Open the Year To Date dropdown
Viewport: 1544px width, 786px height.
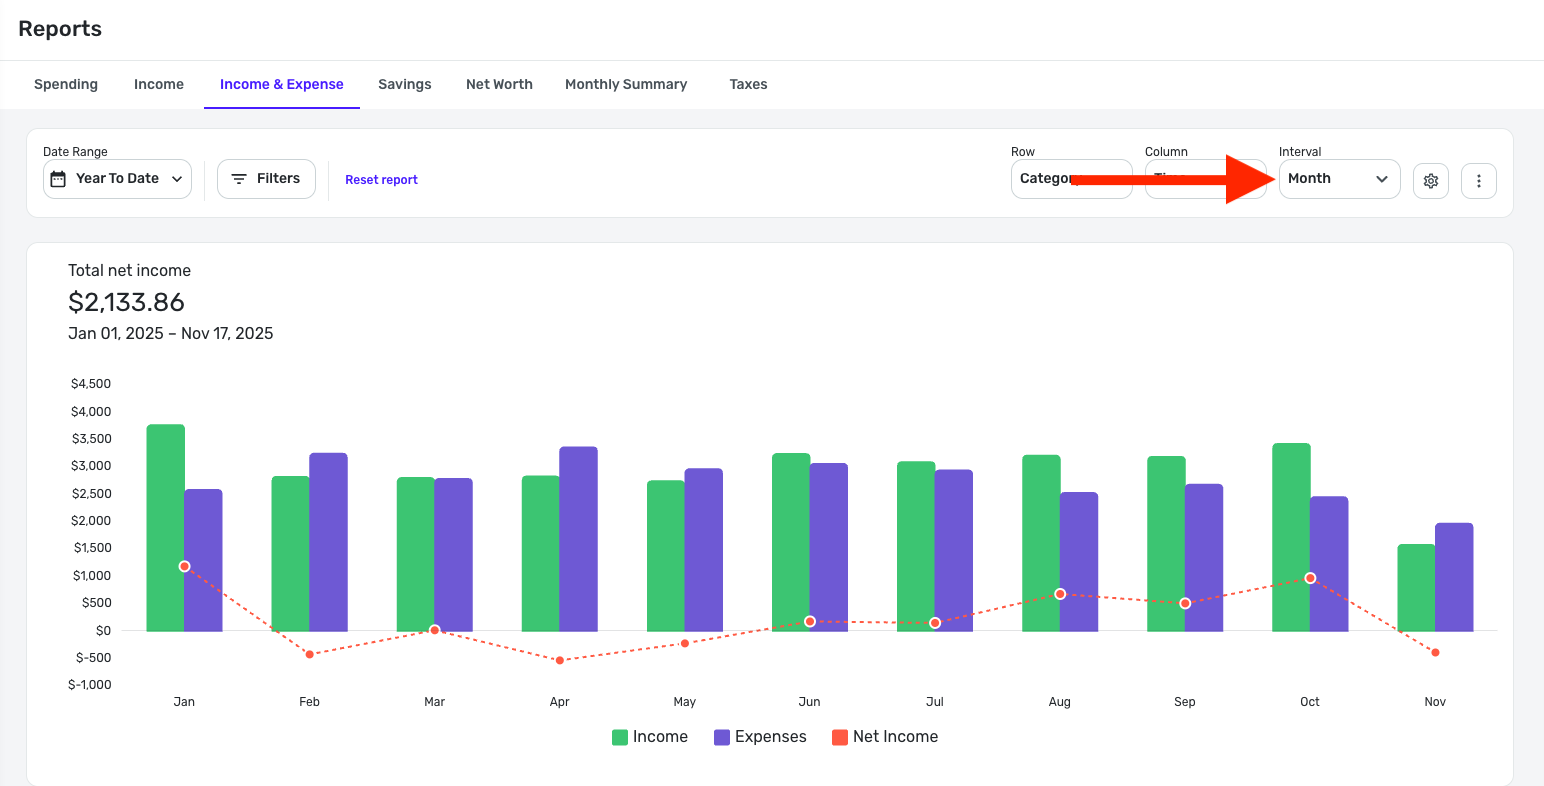118,179
